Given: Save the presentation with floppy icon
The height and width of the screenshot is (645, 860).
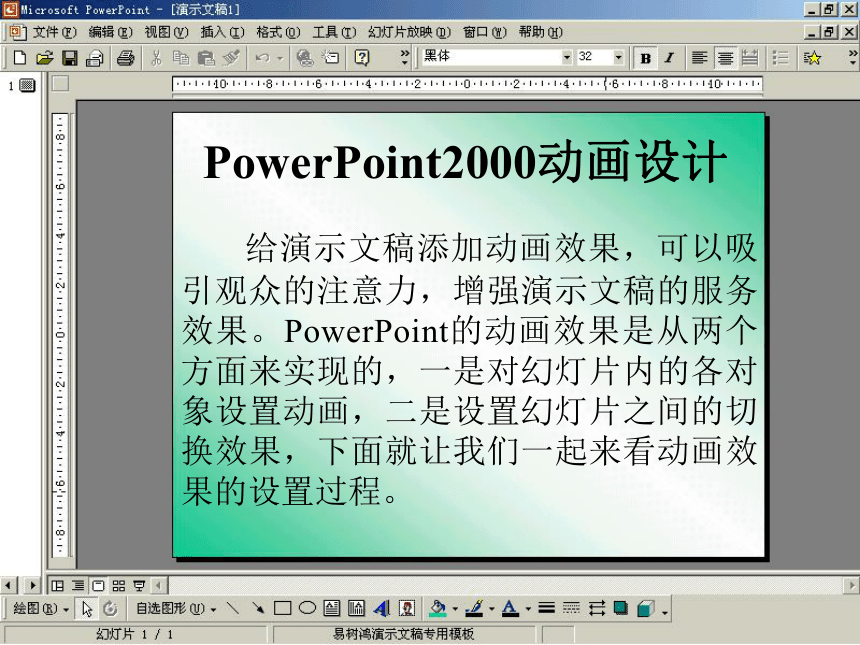Looking at the screenshot, I should click(70, 58).
